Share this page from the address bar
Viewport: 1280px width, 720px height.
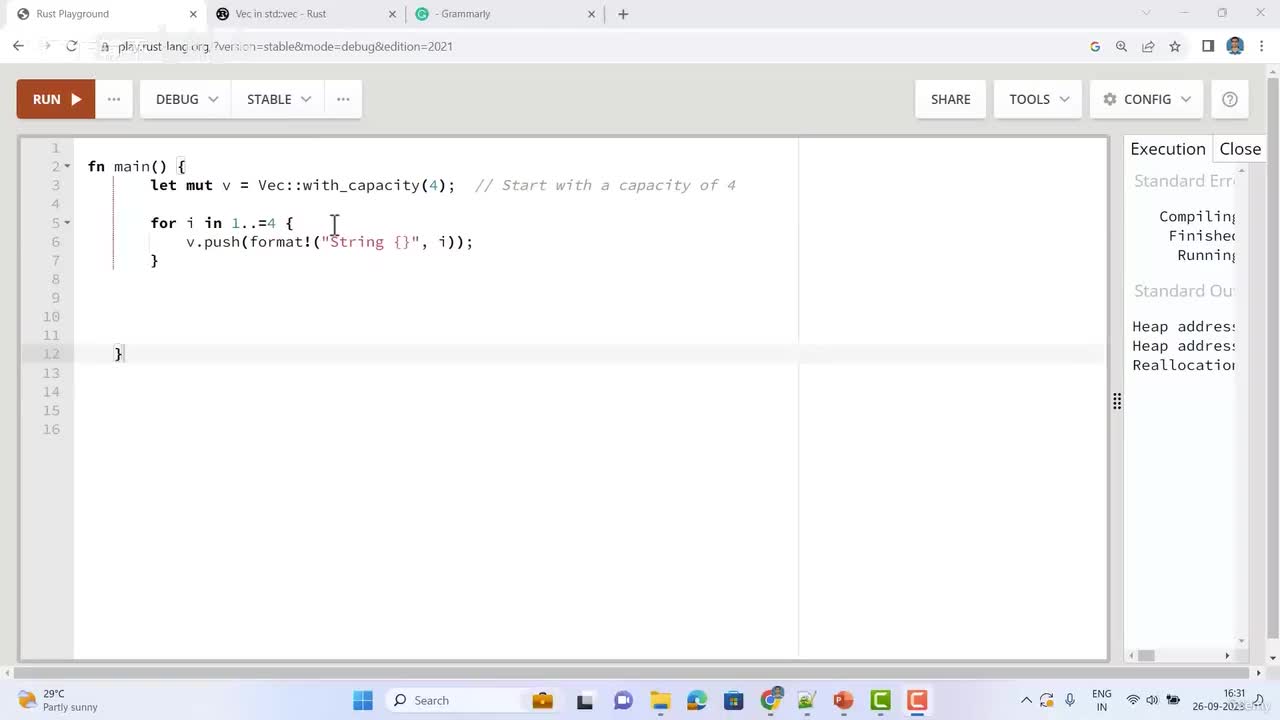coord(1148,46)
